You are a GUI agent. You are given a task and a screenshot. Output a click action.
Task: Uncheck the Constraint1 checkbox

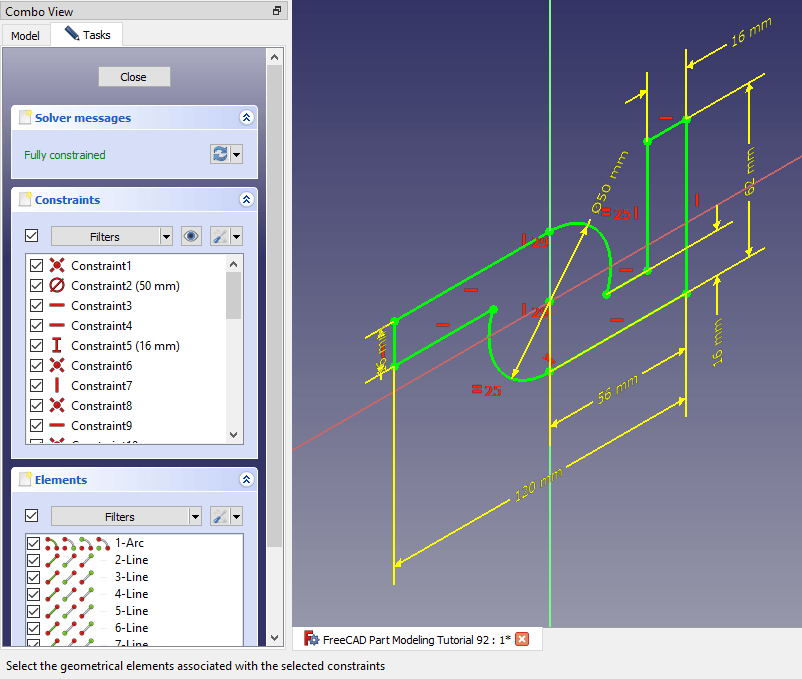pyautogui.click(x=36, y=265)
